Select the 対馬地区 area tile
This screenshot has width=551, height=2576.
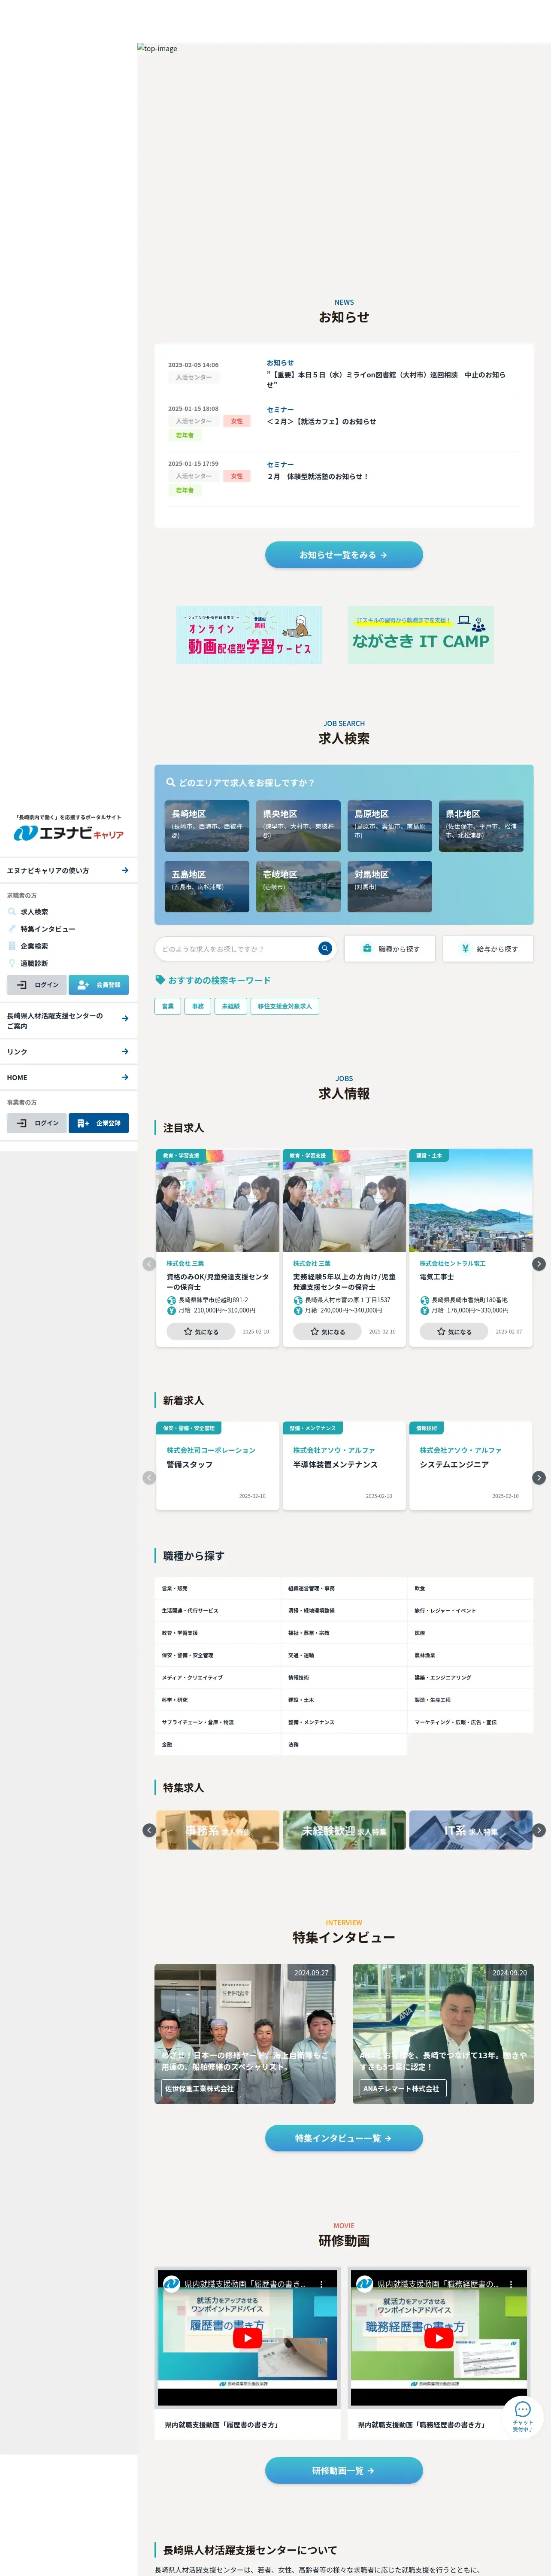[x=390, y=886]
